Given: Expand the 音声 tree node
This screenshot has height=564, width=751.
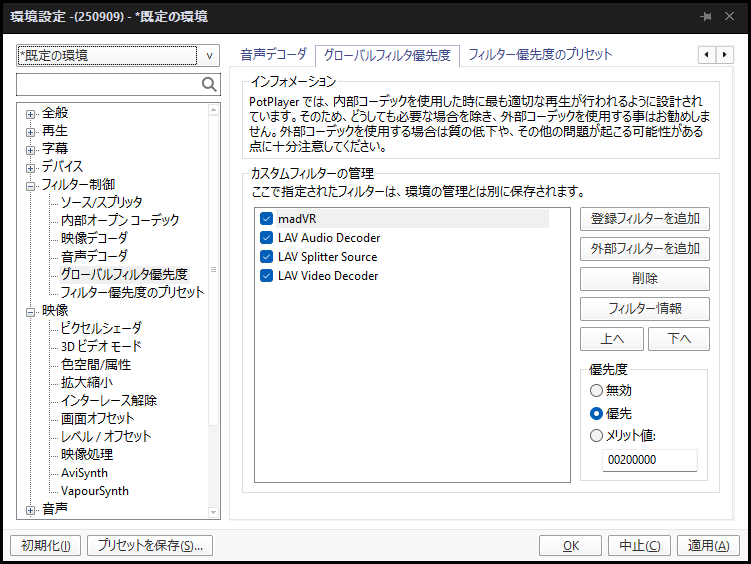Looking at the screenshot, I should click(31, 510).
